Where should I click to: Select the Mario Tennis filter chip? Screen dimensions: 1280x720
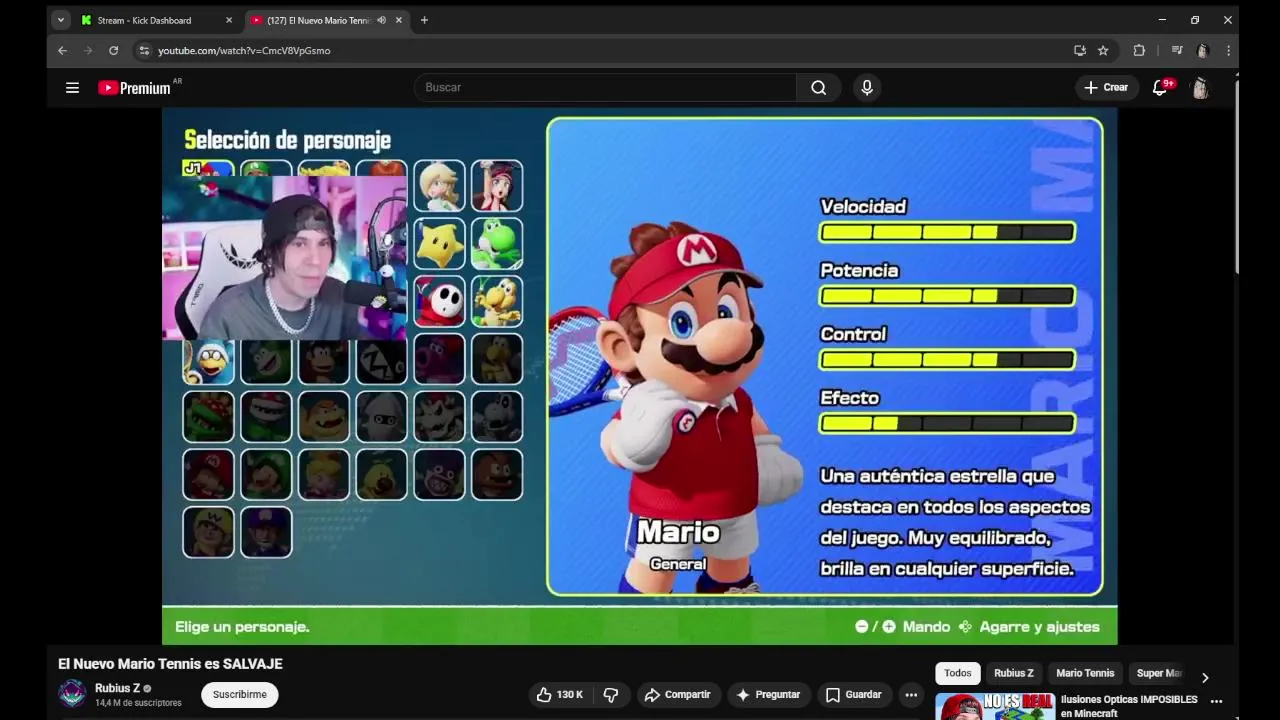click(1085, 673)
